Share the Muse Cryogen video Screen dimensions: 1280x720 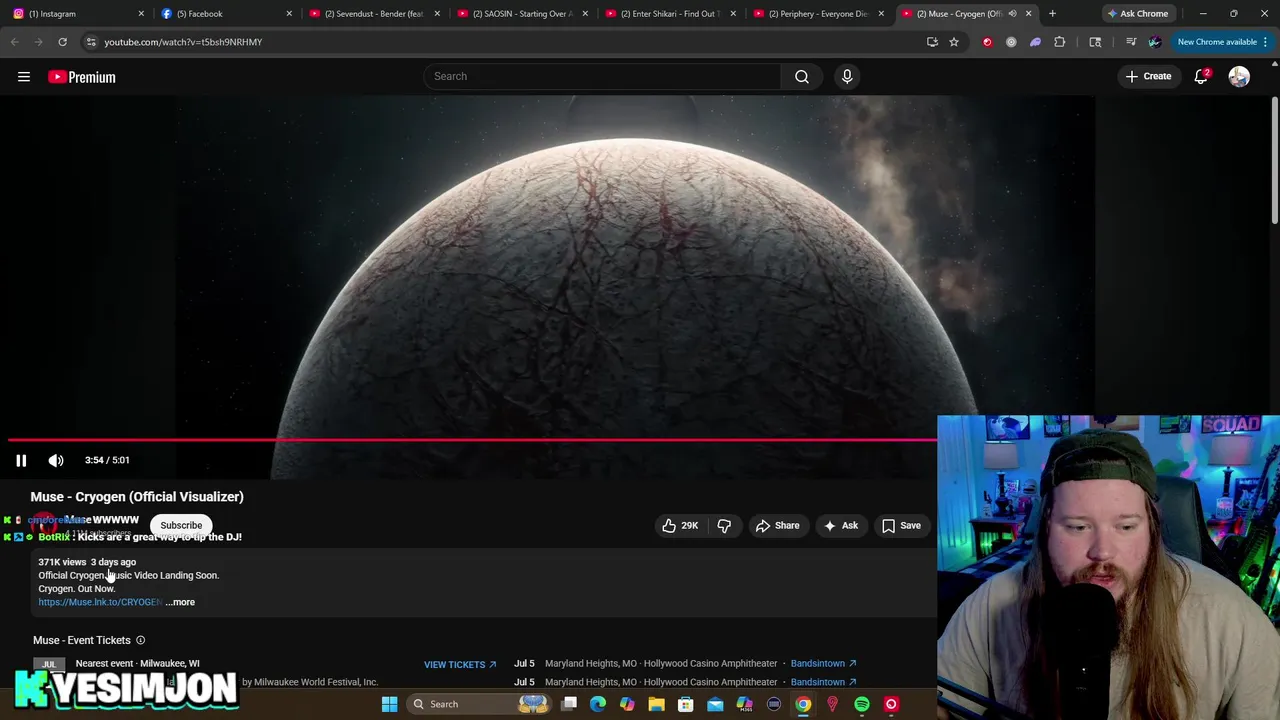coord(778,525)
